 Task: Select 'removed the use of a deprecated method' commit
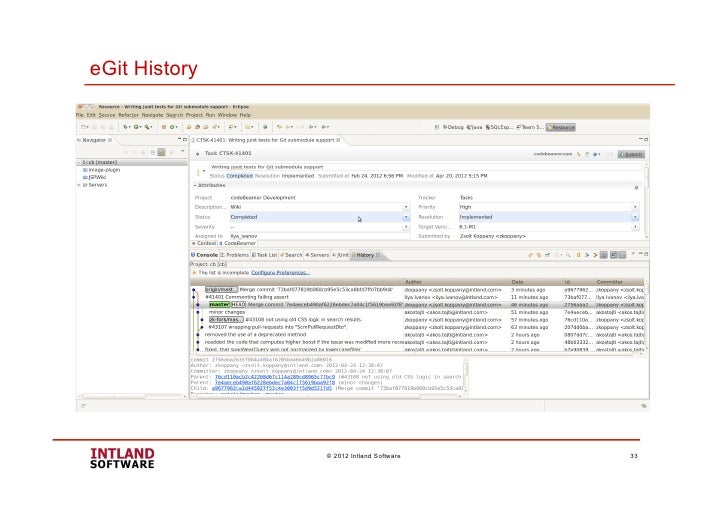click(x=418, y=334)
